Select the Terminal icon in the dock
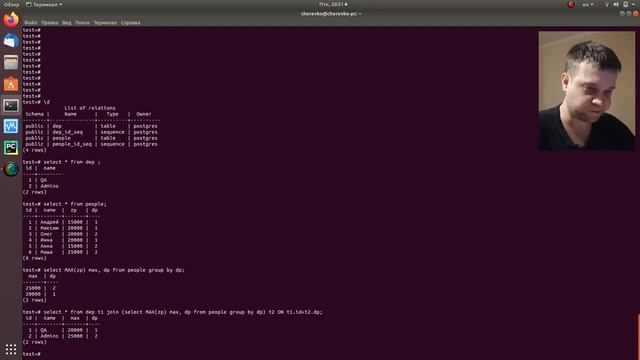The image size is (640, 360). click(11, 105)
